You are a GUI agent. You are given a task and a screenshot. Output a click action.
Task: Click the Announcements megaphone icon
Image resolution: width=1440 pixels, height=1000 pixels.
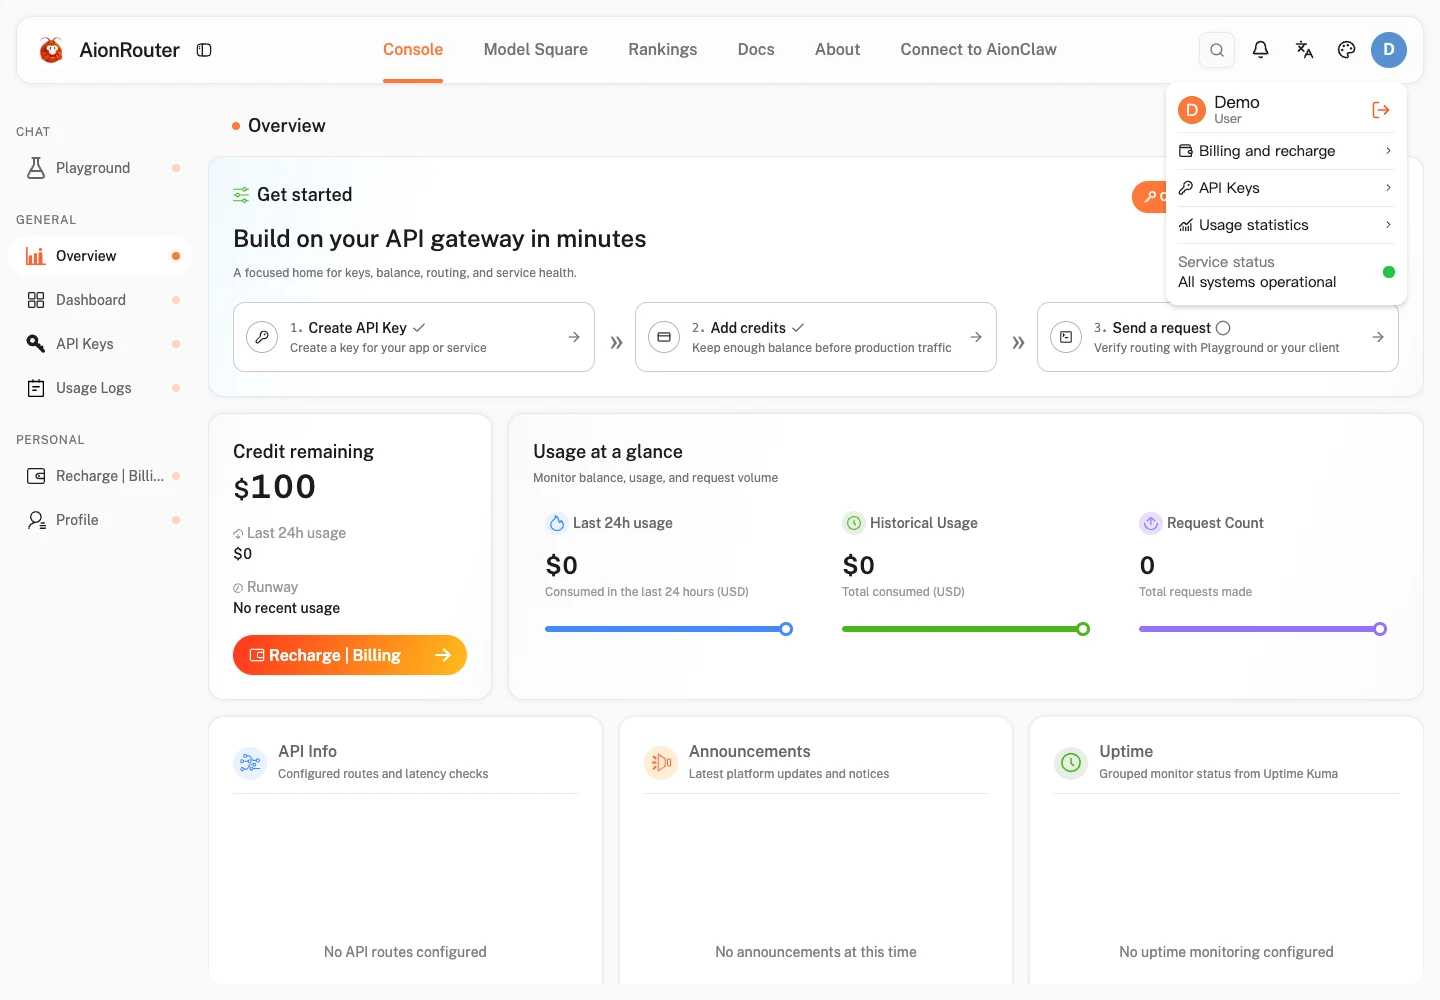661,763
